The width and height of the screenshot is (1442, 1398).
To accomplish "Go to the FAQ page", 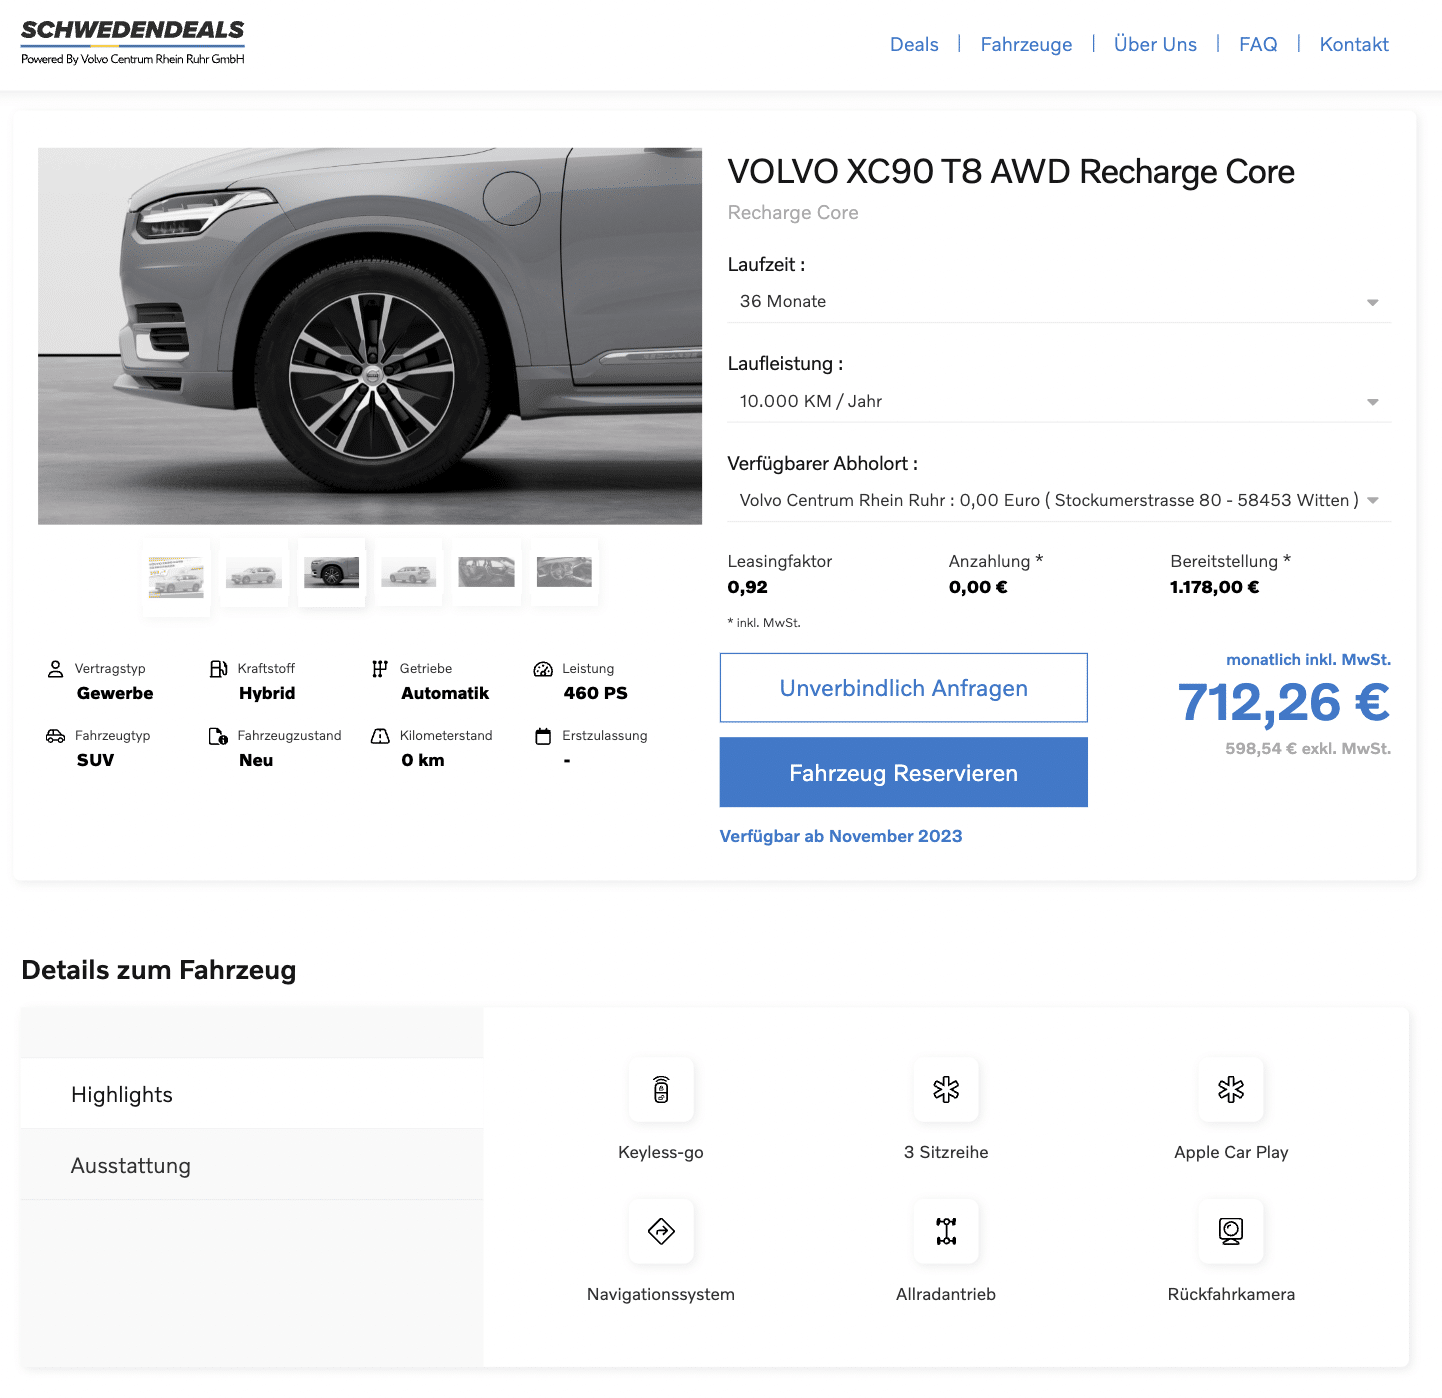I will point(1258,44).
